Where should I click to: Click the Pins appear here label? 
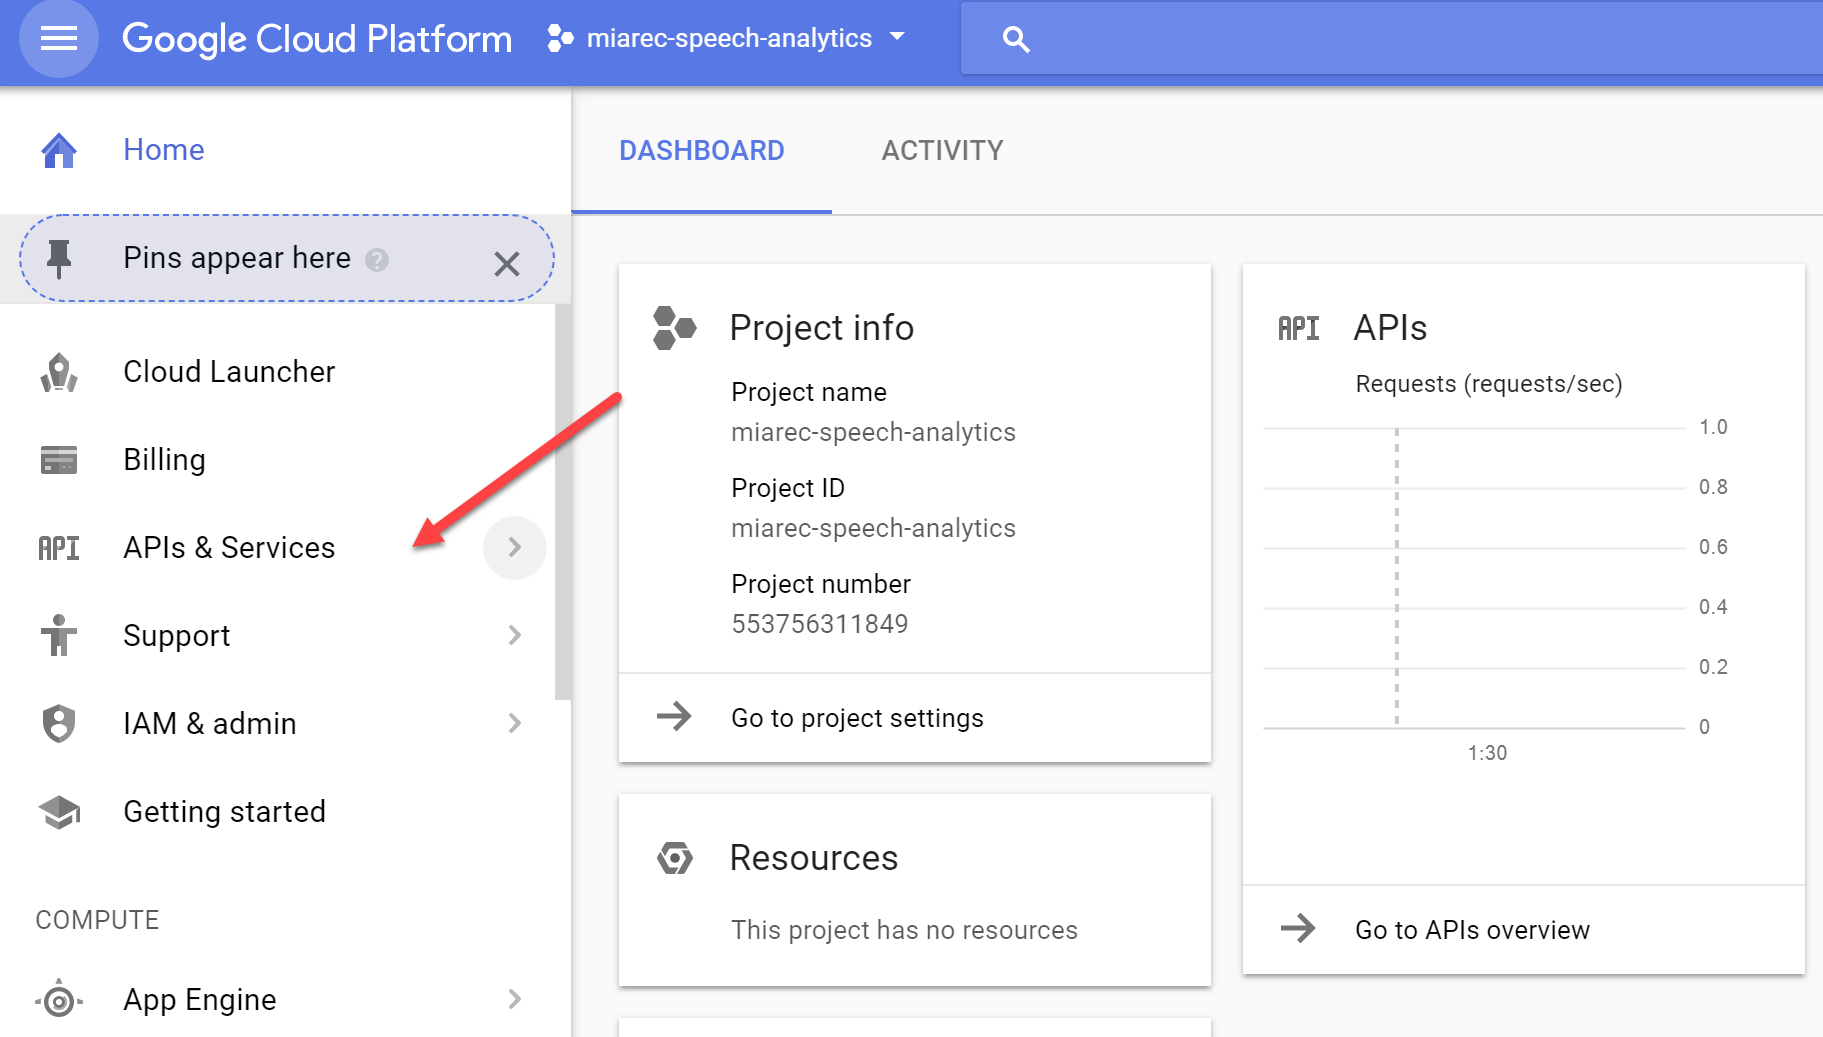coord(237,258)
